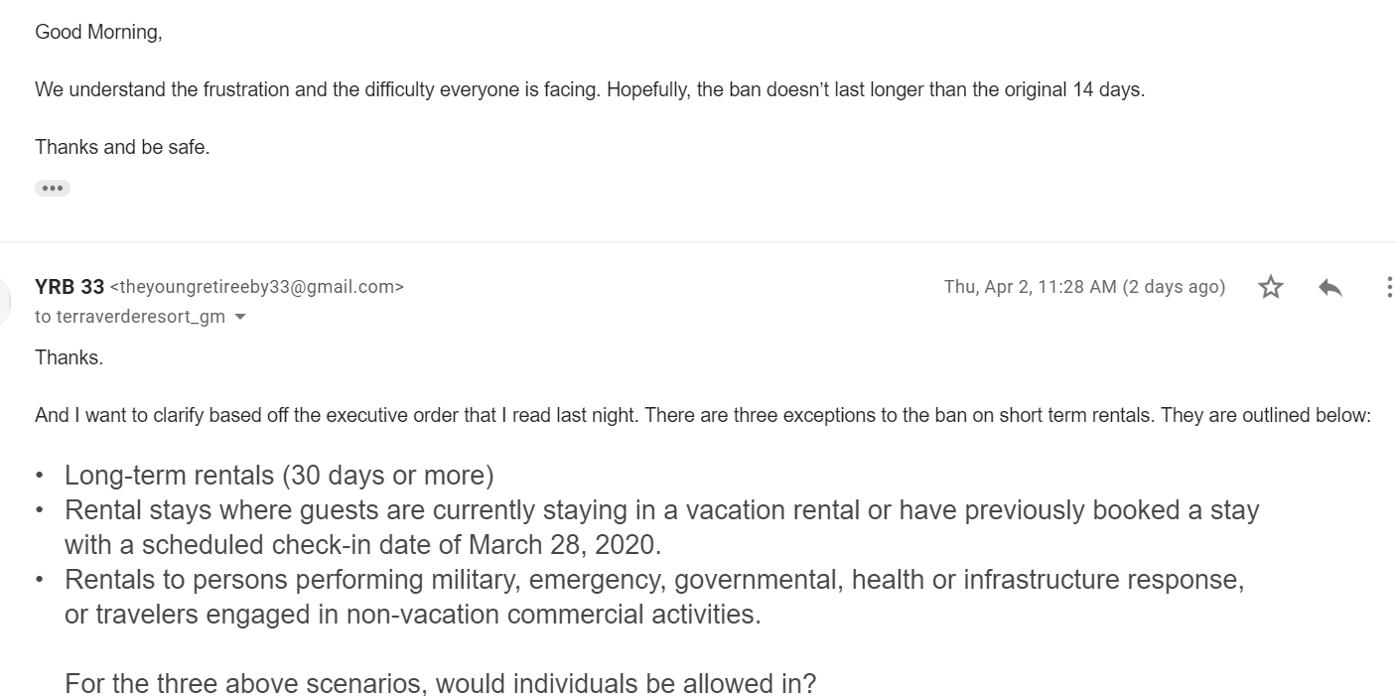This screenshot has width=1396, height=696.
Task: Open the three-dot more options menu
Action: (x=1389, y=288)
